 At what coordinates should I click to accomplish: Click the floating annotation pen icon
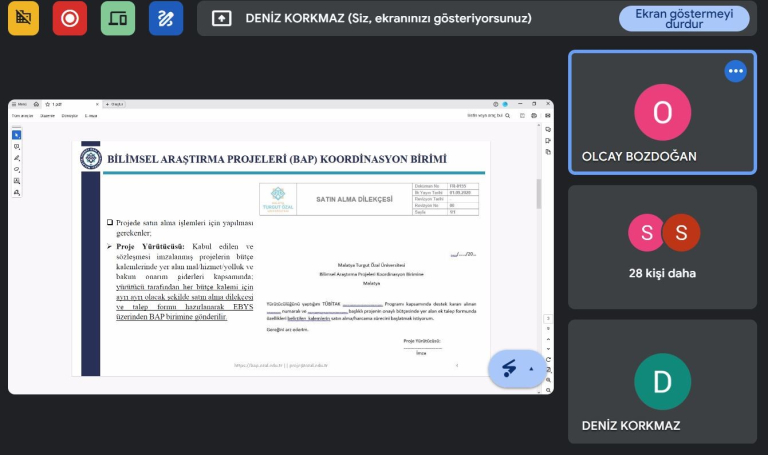tap(510, 369)
